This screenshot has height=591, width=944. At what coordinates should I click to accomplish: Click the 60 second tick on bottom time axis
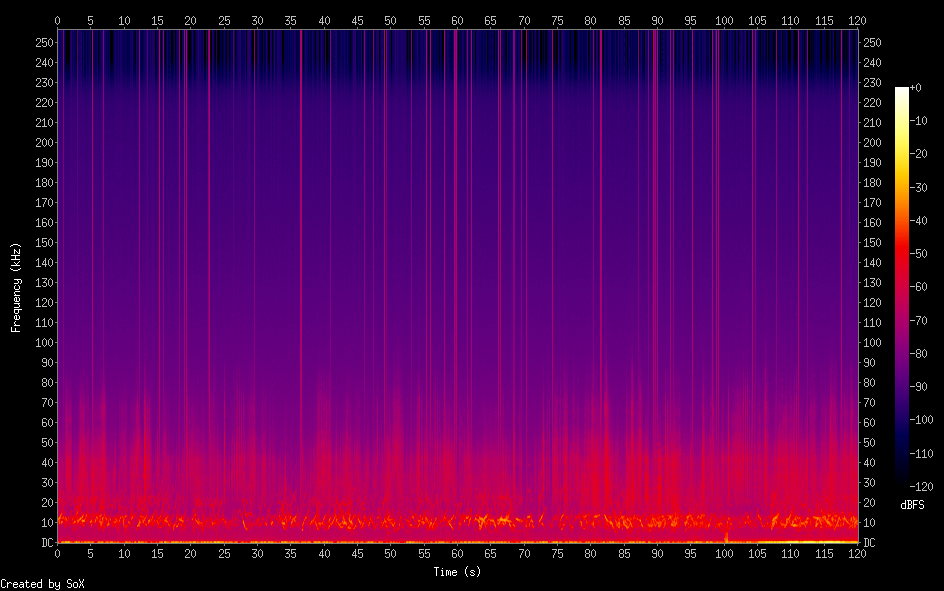coord(457,553)
